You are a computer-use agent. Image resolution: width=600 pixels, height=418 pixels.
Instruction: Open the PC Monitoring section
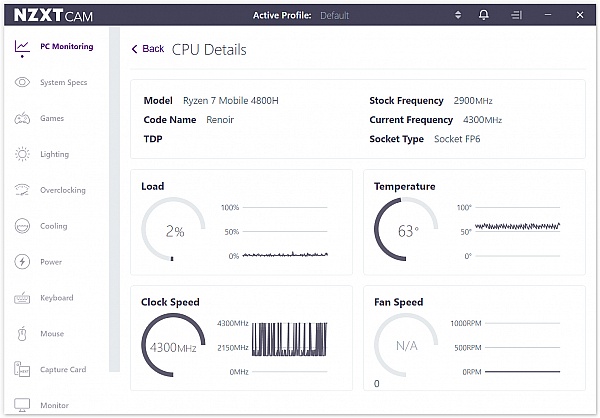(67, 46)
